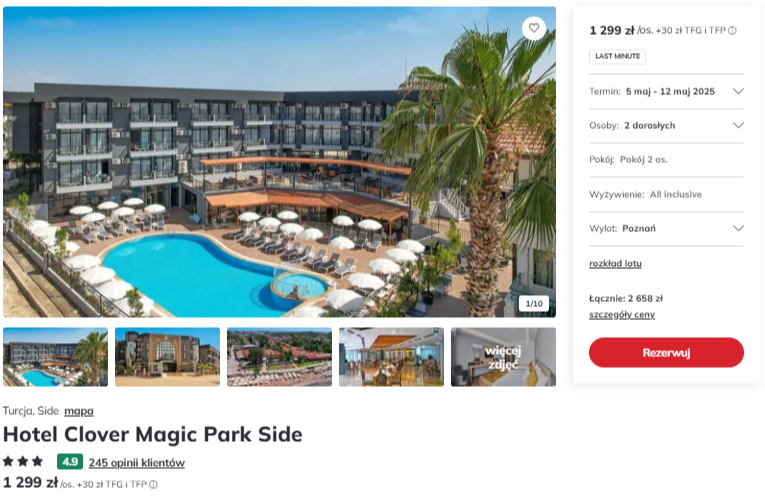This screenshot has width=765, height=497.
Task: Add hotel to favorites with heart icon
Action: [x=533, y=28]
